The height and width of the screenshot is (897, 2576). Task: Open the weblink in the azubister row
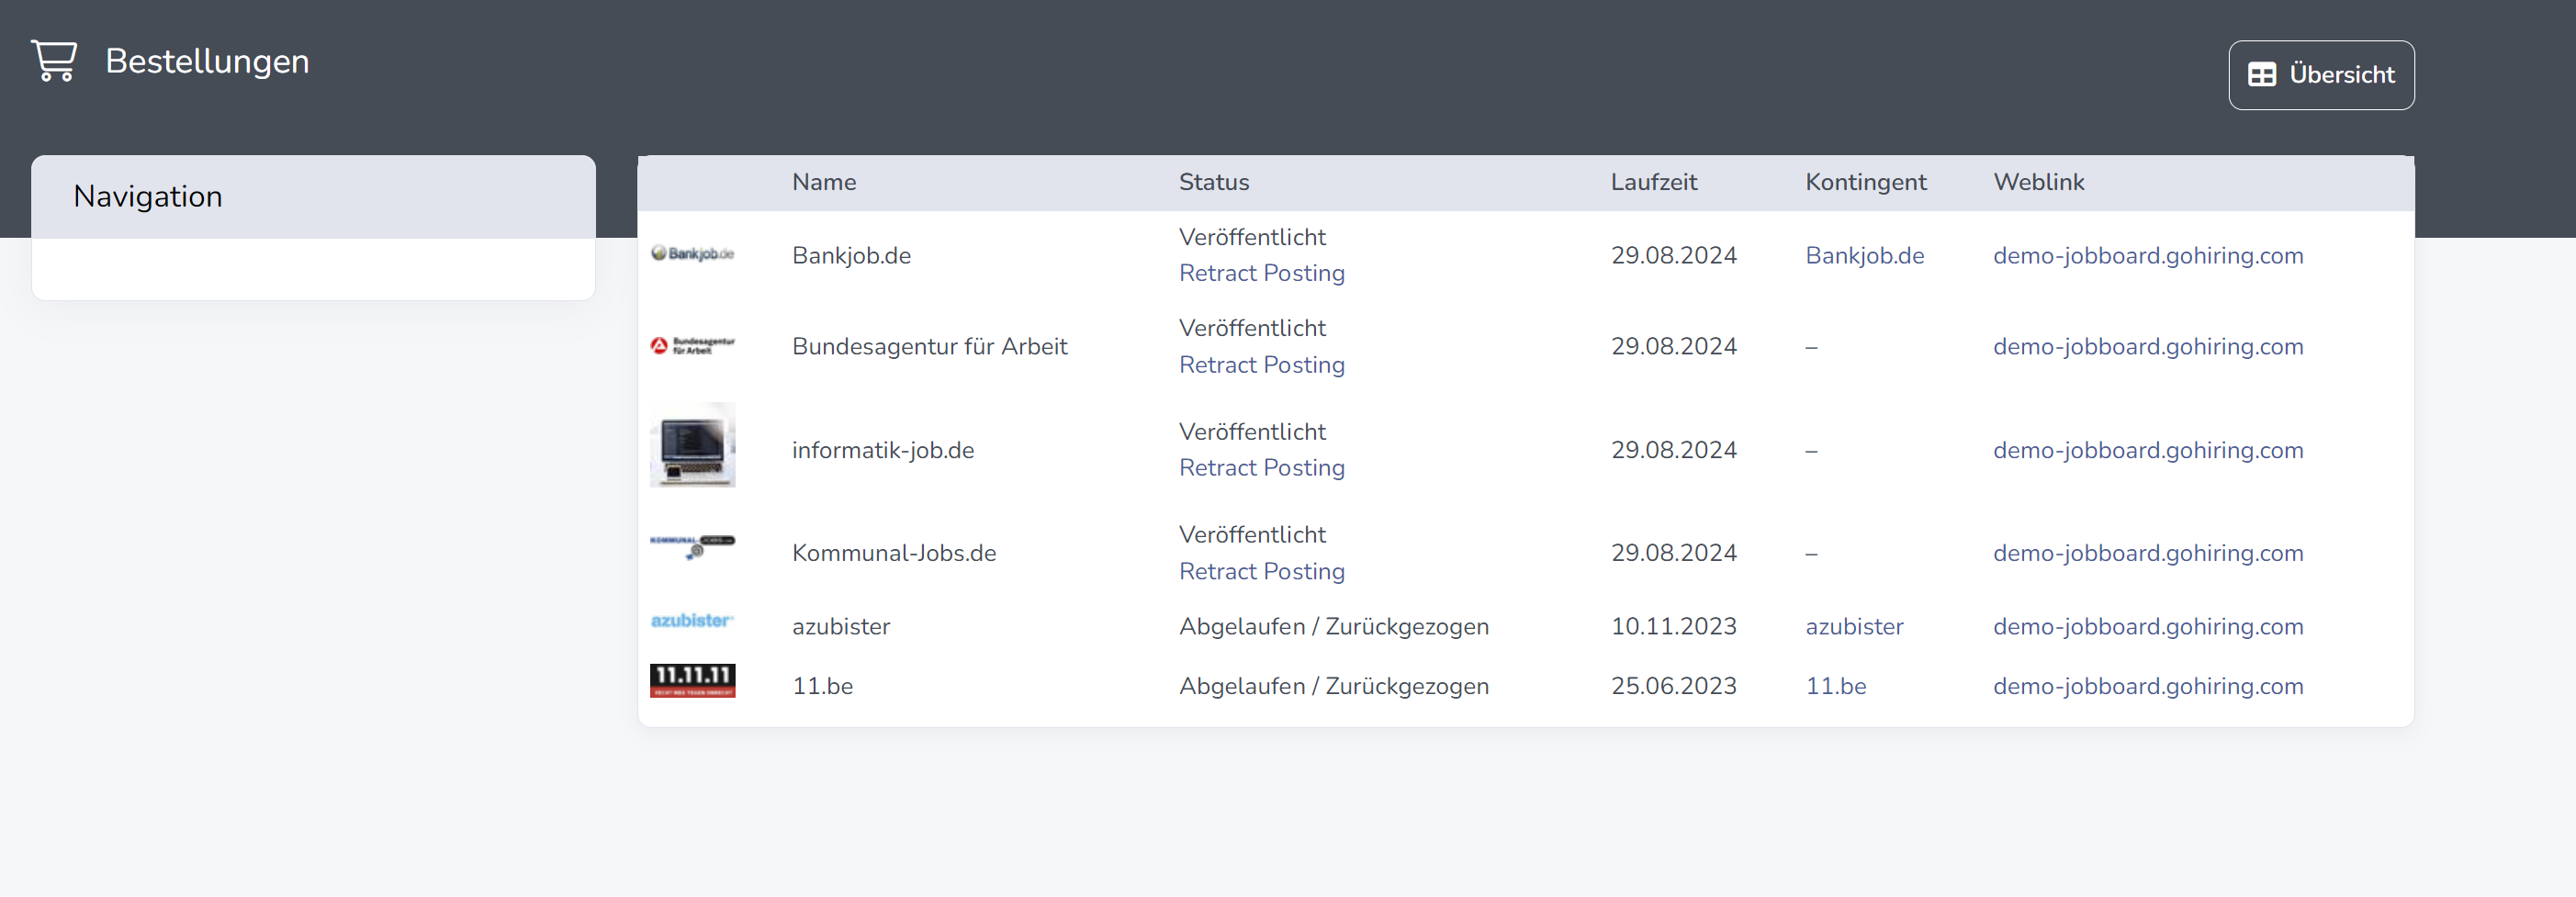[x=2148, y=627]
